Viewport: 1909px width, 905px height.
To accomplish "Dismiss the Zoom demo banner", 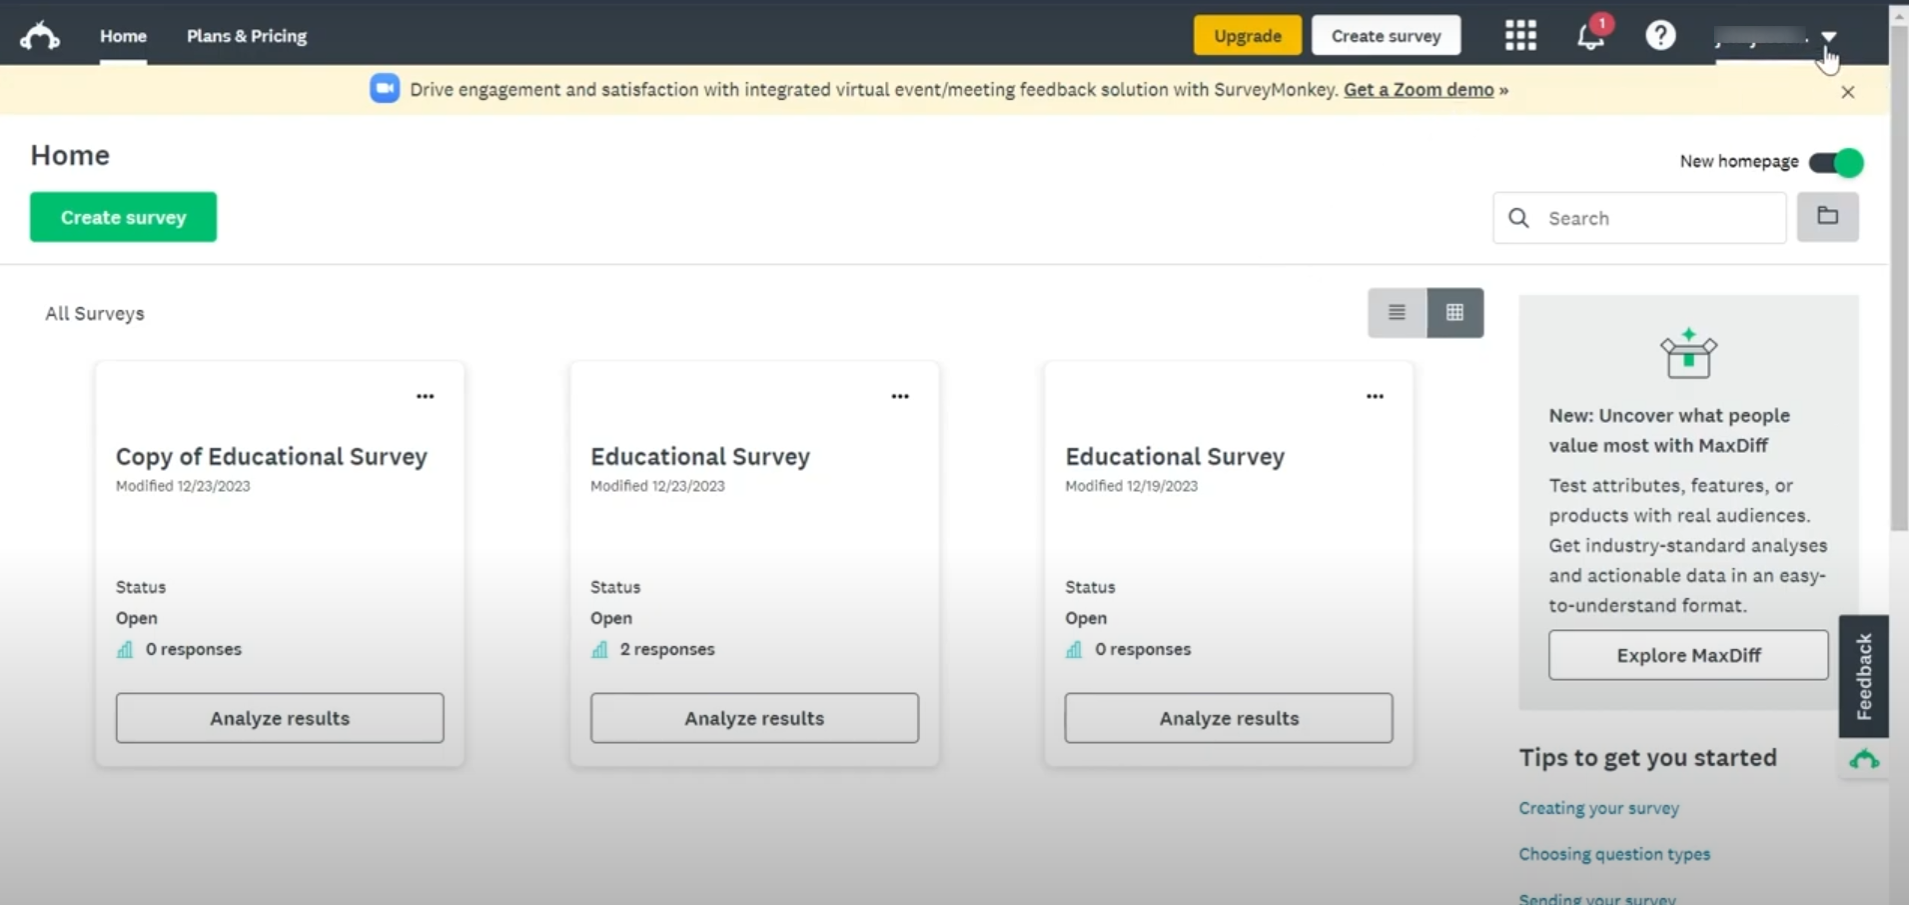I will (1847, 92).
